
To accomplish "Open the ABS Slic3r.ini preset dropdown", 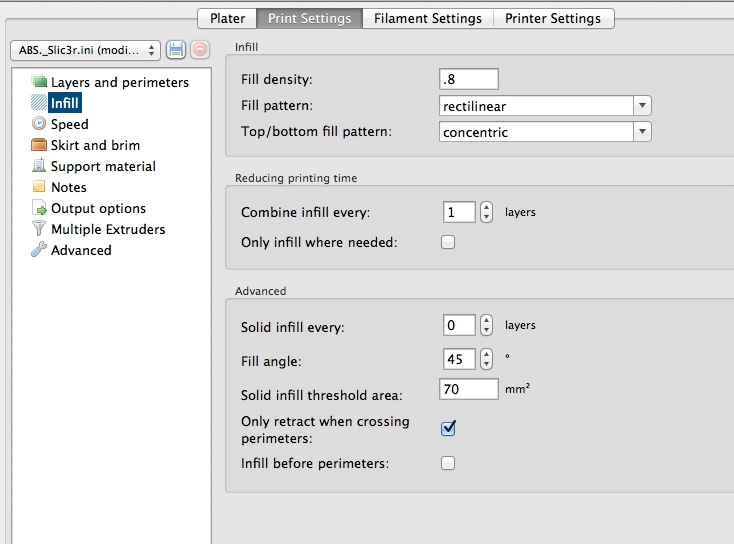I will click(x=84, y=49).
